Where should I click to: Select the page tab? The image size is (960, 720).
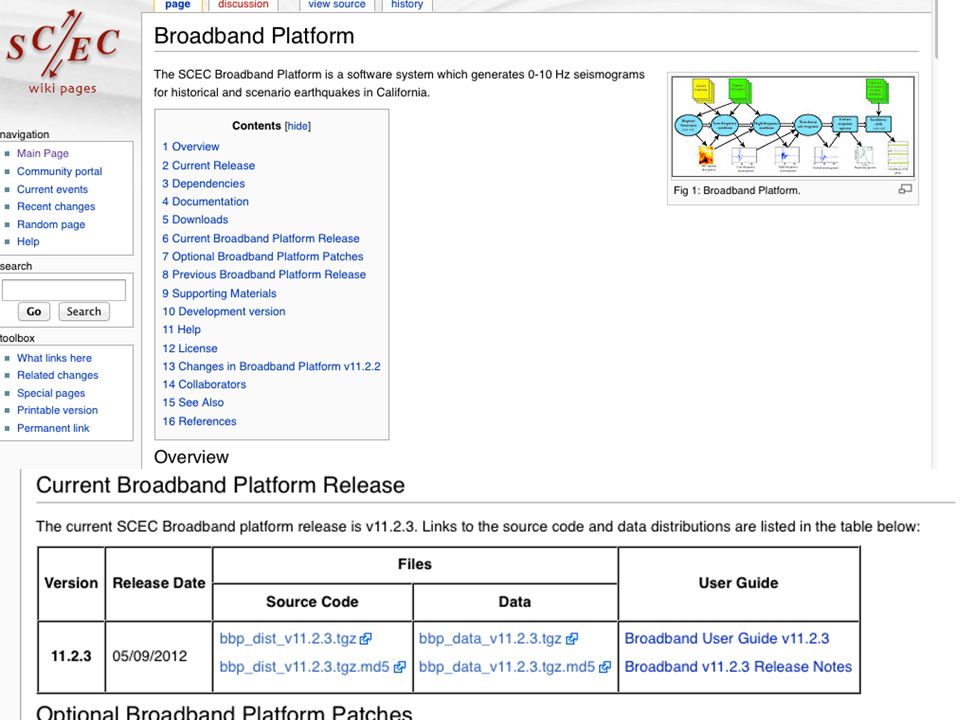pyautogui.click(x=178, y=4)
